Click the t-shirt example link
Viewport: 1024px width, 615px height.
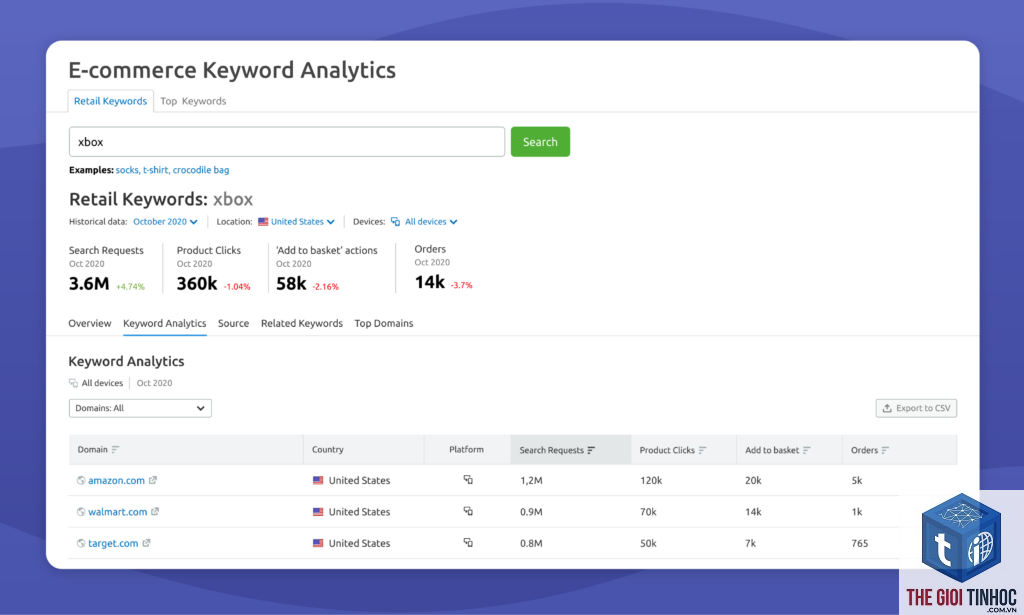click(155, 170)
